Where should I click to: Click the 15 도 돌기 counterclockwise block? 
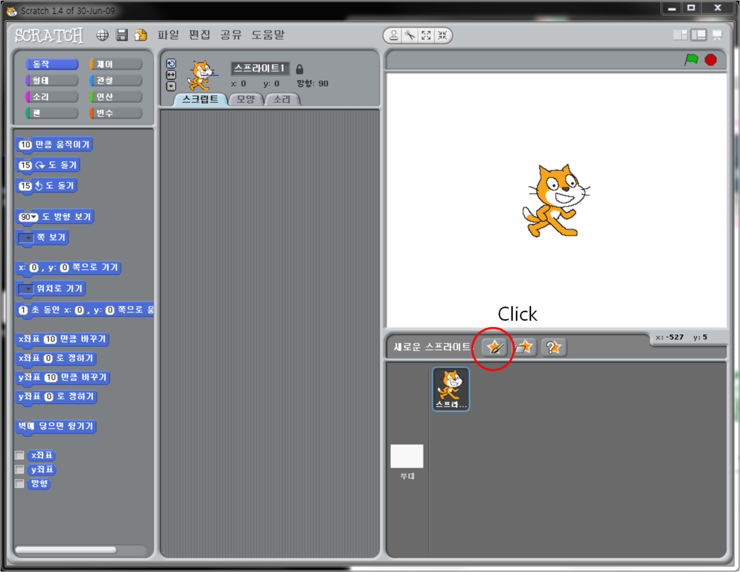click(x=46, y=186)
